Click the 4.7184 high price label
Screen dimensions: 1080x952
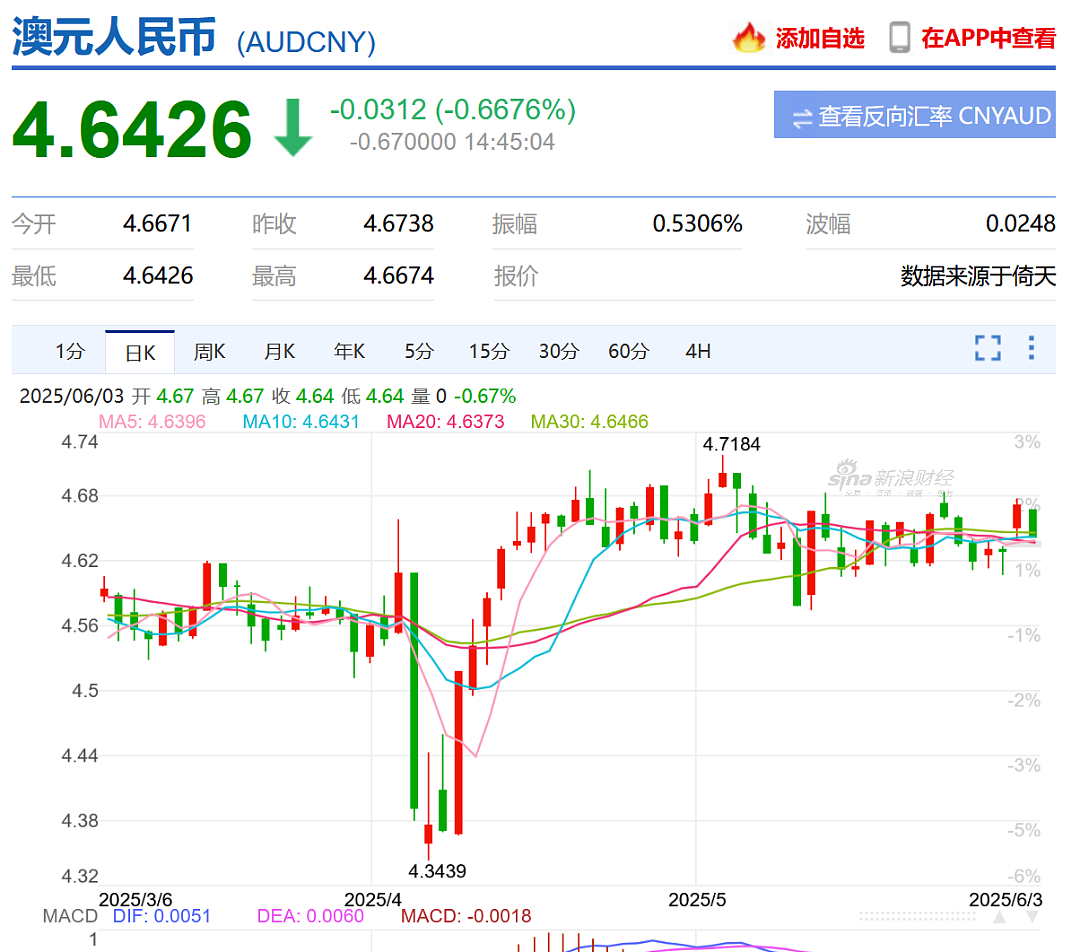[x=731, y=444]
